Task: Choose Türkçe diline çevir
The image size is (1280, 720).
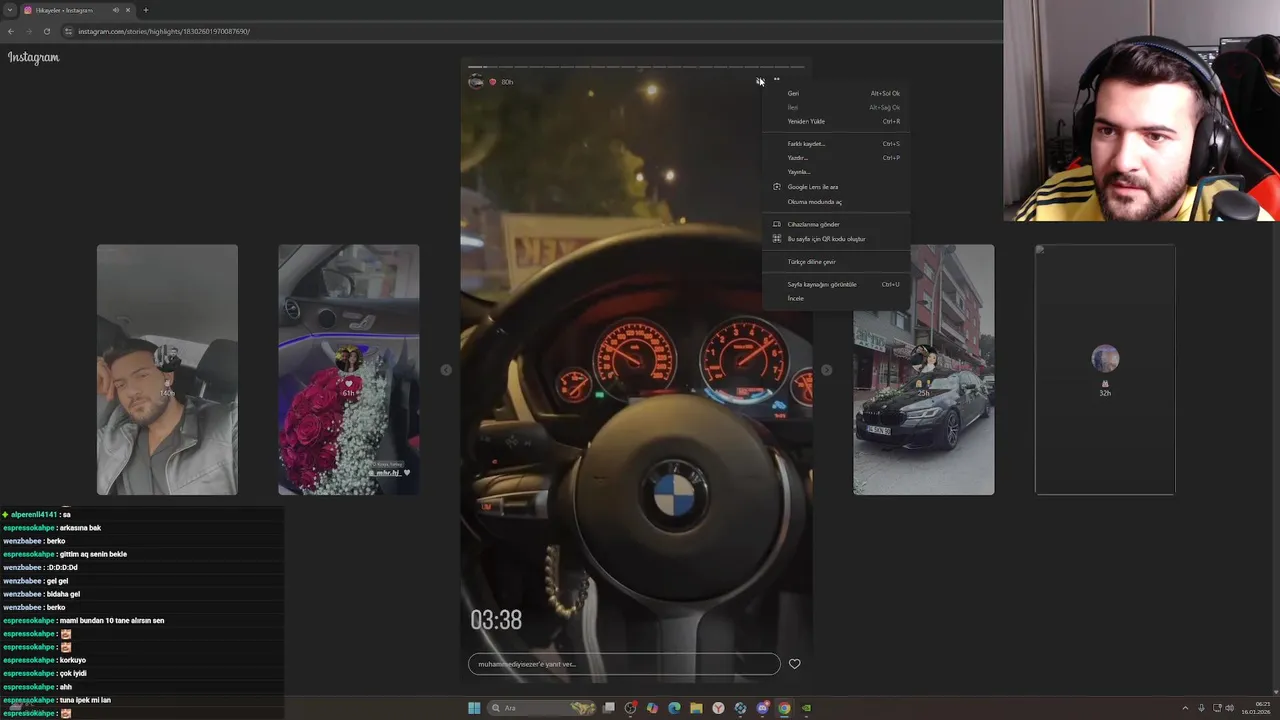Action: (x=836, y=262)
